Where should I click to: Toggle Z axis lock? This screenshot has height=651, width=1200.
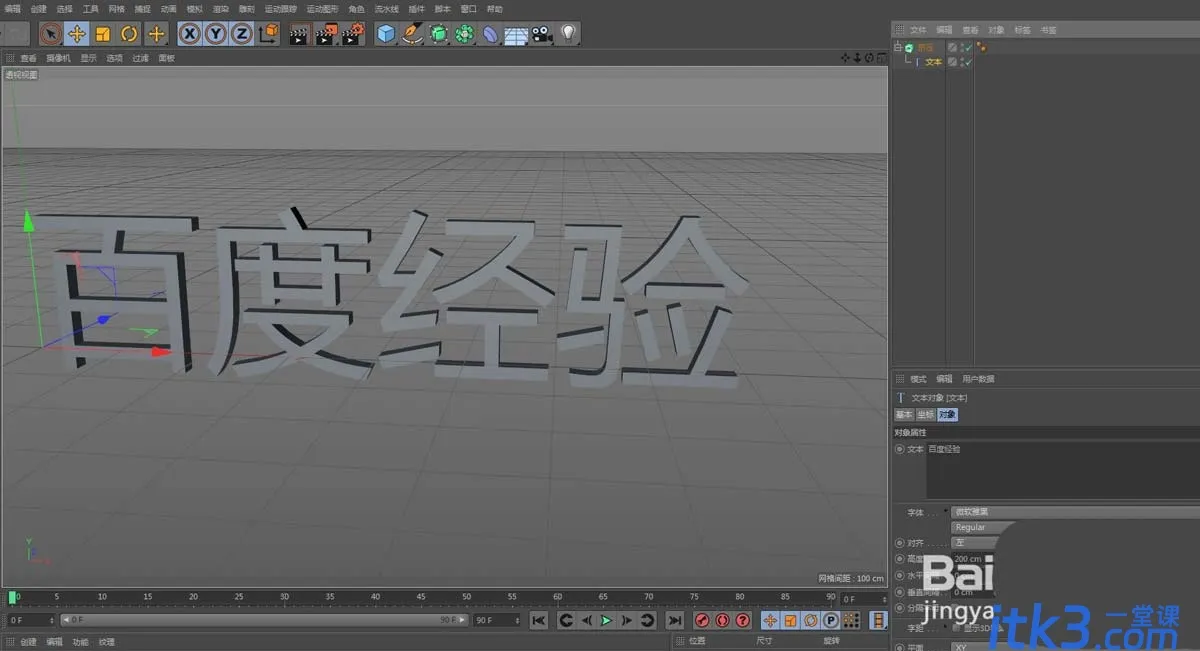(241, 34)
